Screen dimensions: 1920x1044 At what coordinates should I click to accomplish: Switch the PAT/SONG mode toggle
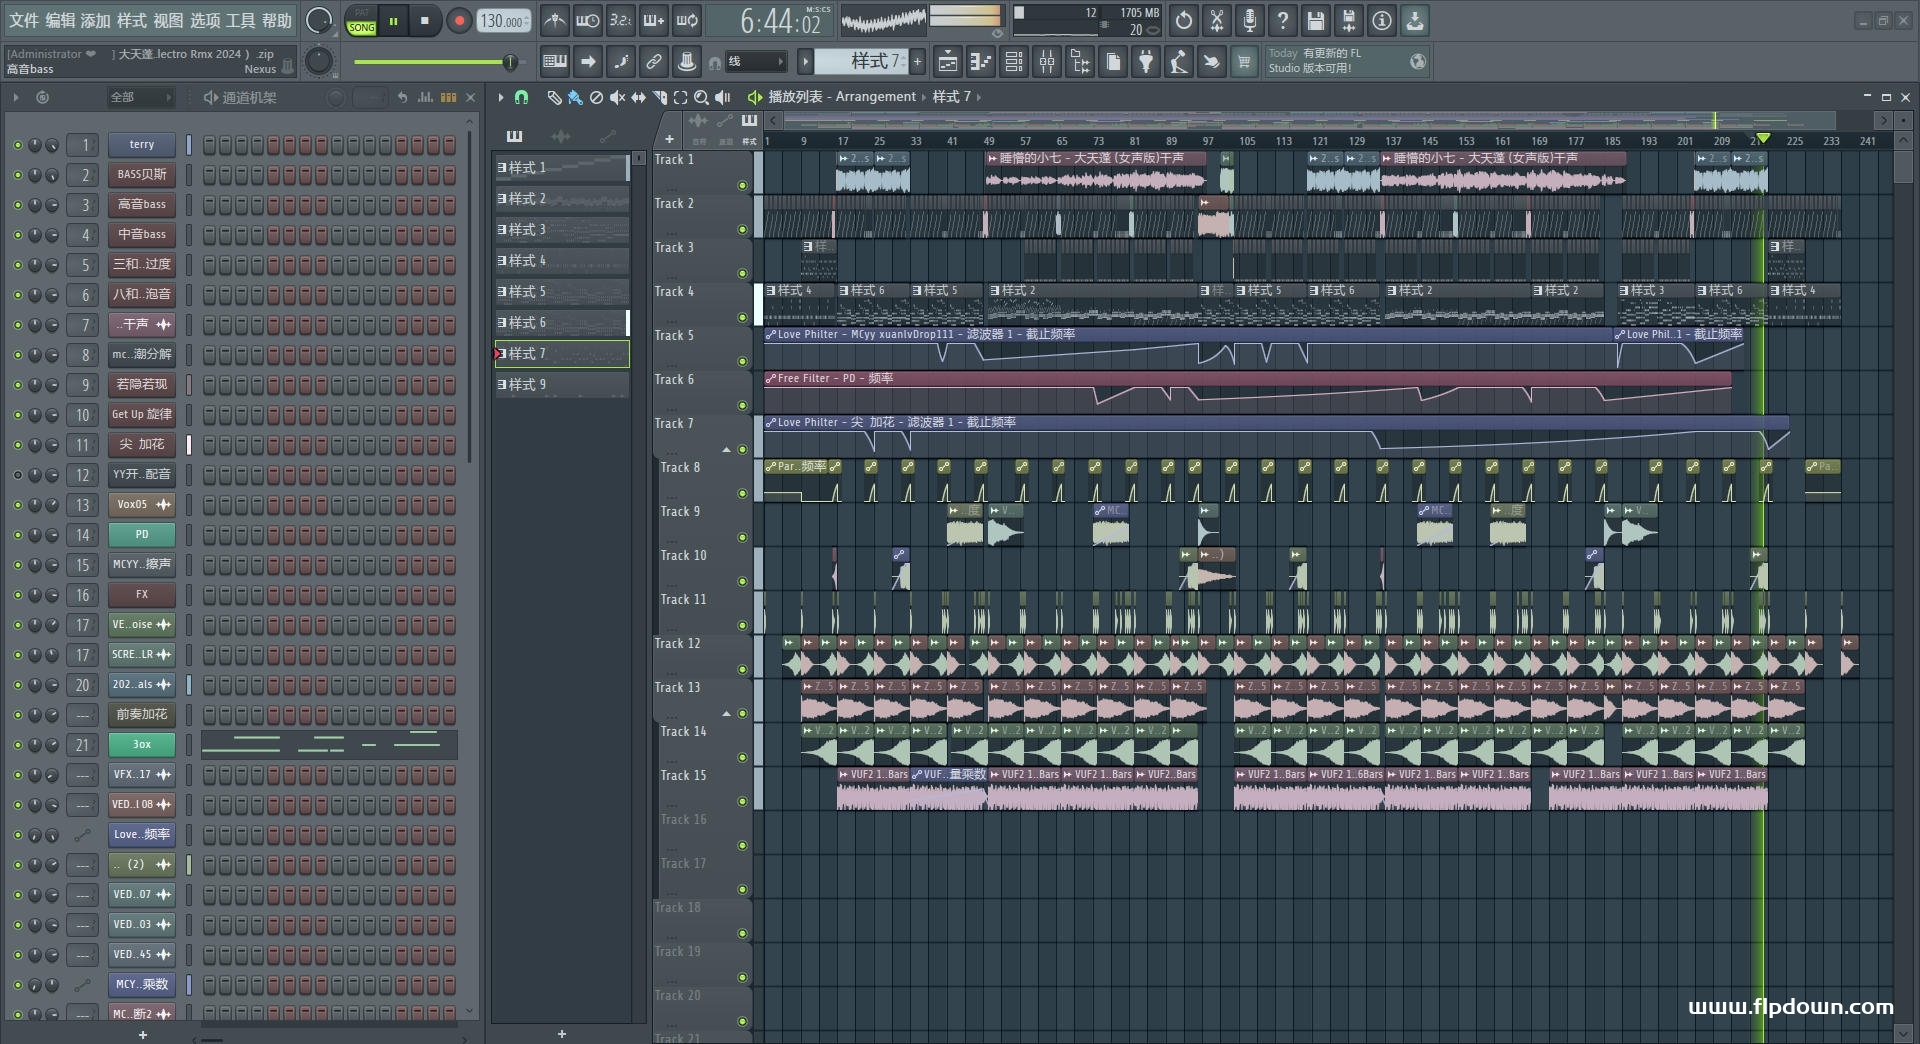coord(361,22)
